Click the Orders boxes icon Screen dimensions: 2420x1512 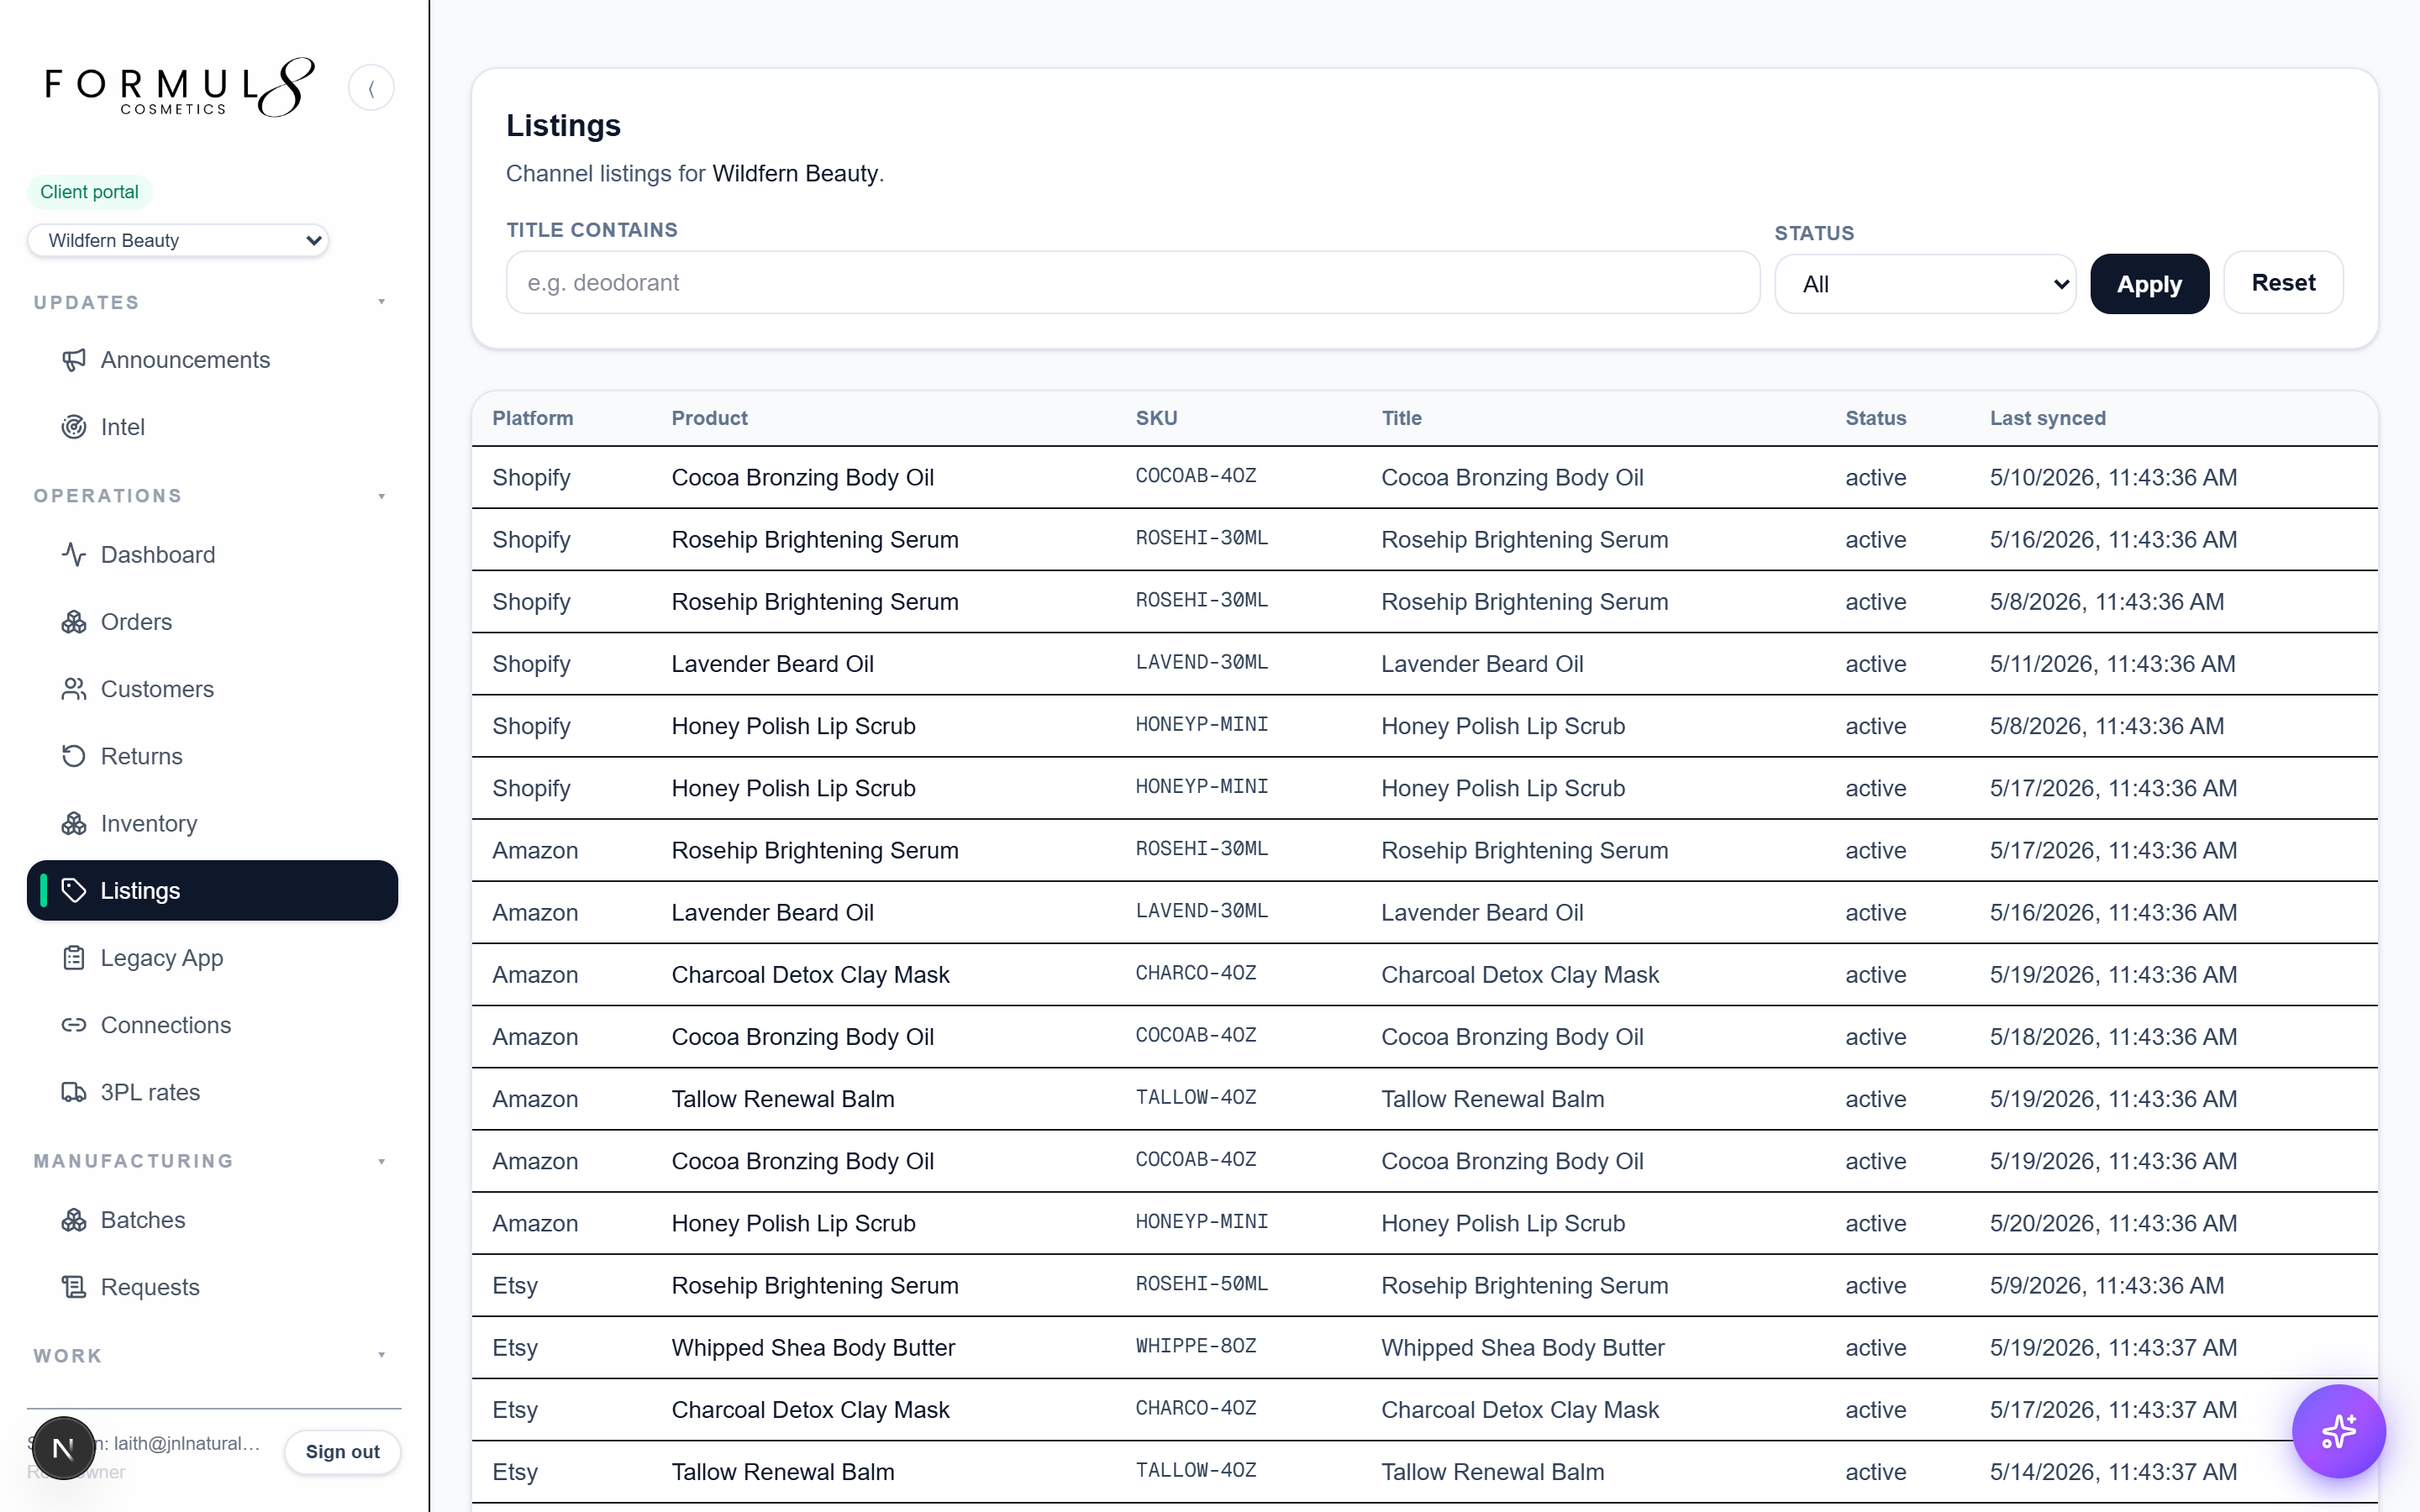tap(74, 622)
